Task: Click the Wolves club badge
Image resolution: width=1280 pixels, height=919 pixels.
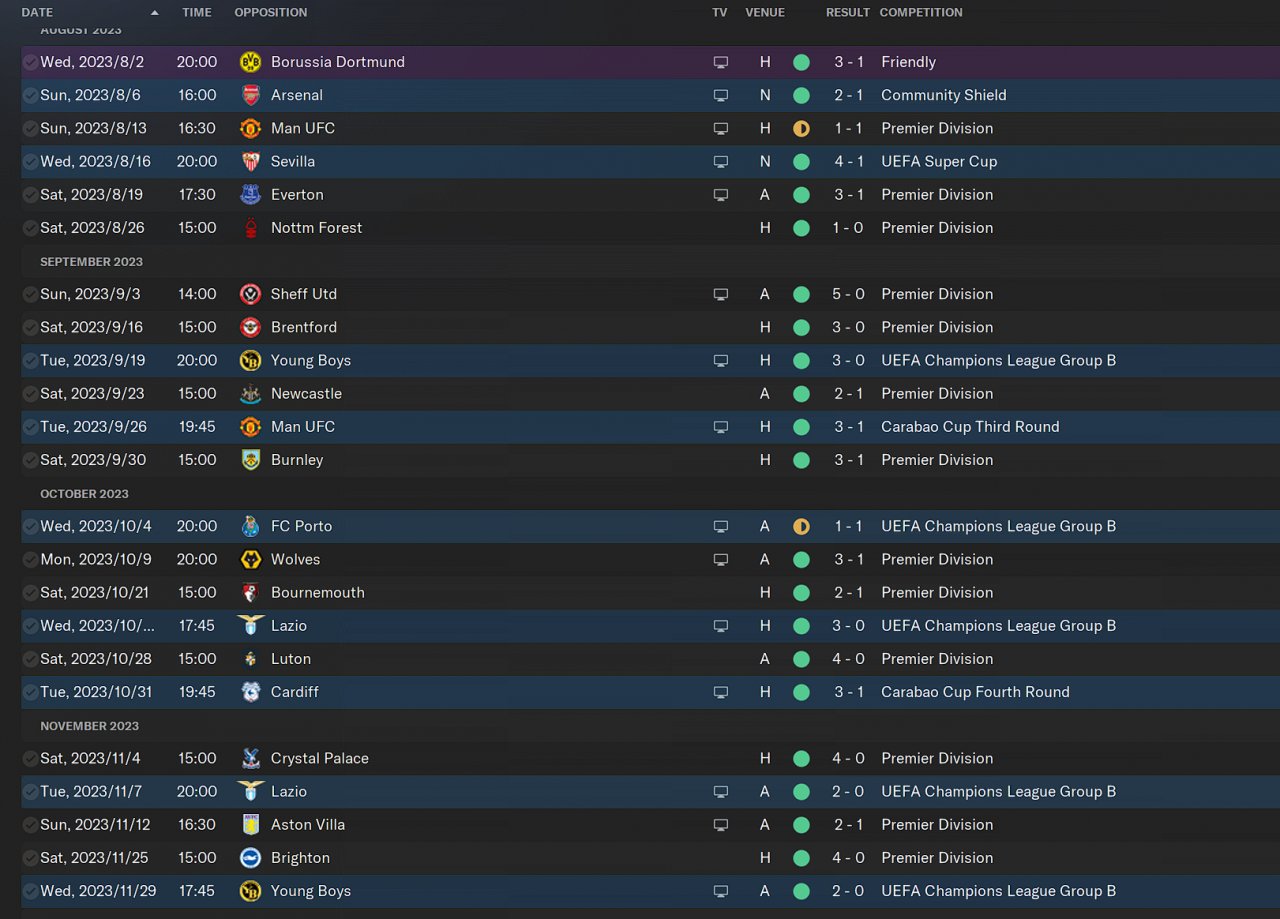Action: click(250, 559)
